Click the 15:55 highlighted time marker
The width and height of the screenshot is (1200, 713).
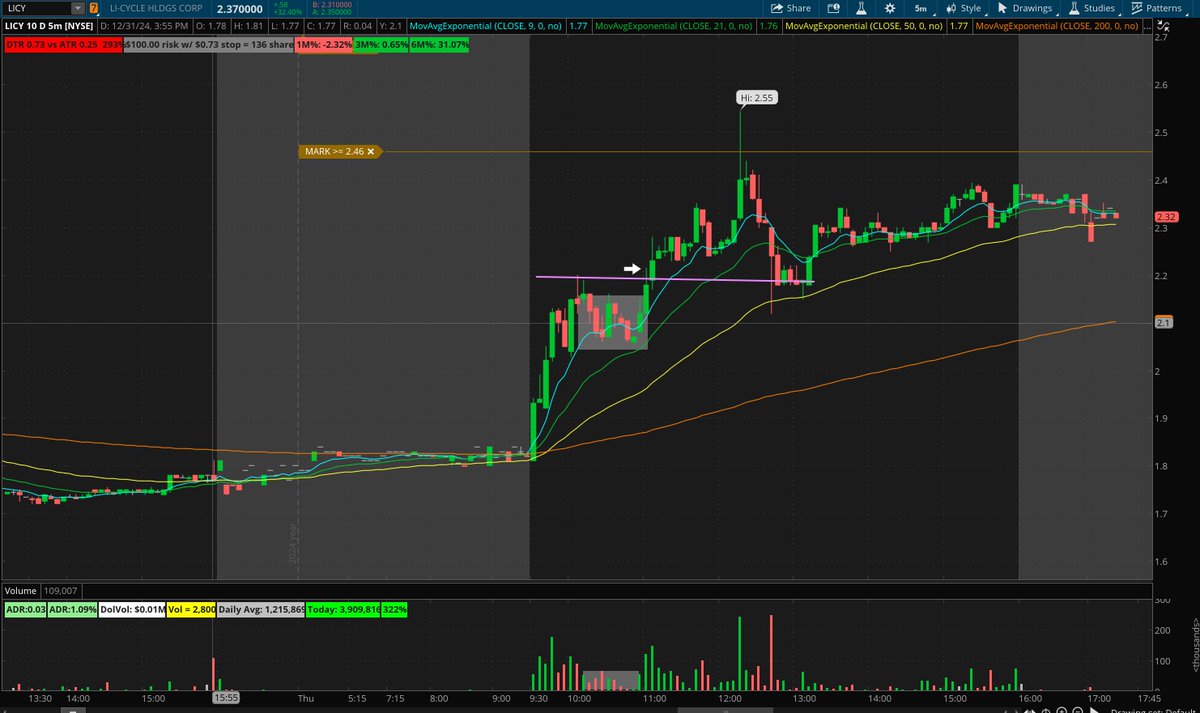click(226, 699)
